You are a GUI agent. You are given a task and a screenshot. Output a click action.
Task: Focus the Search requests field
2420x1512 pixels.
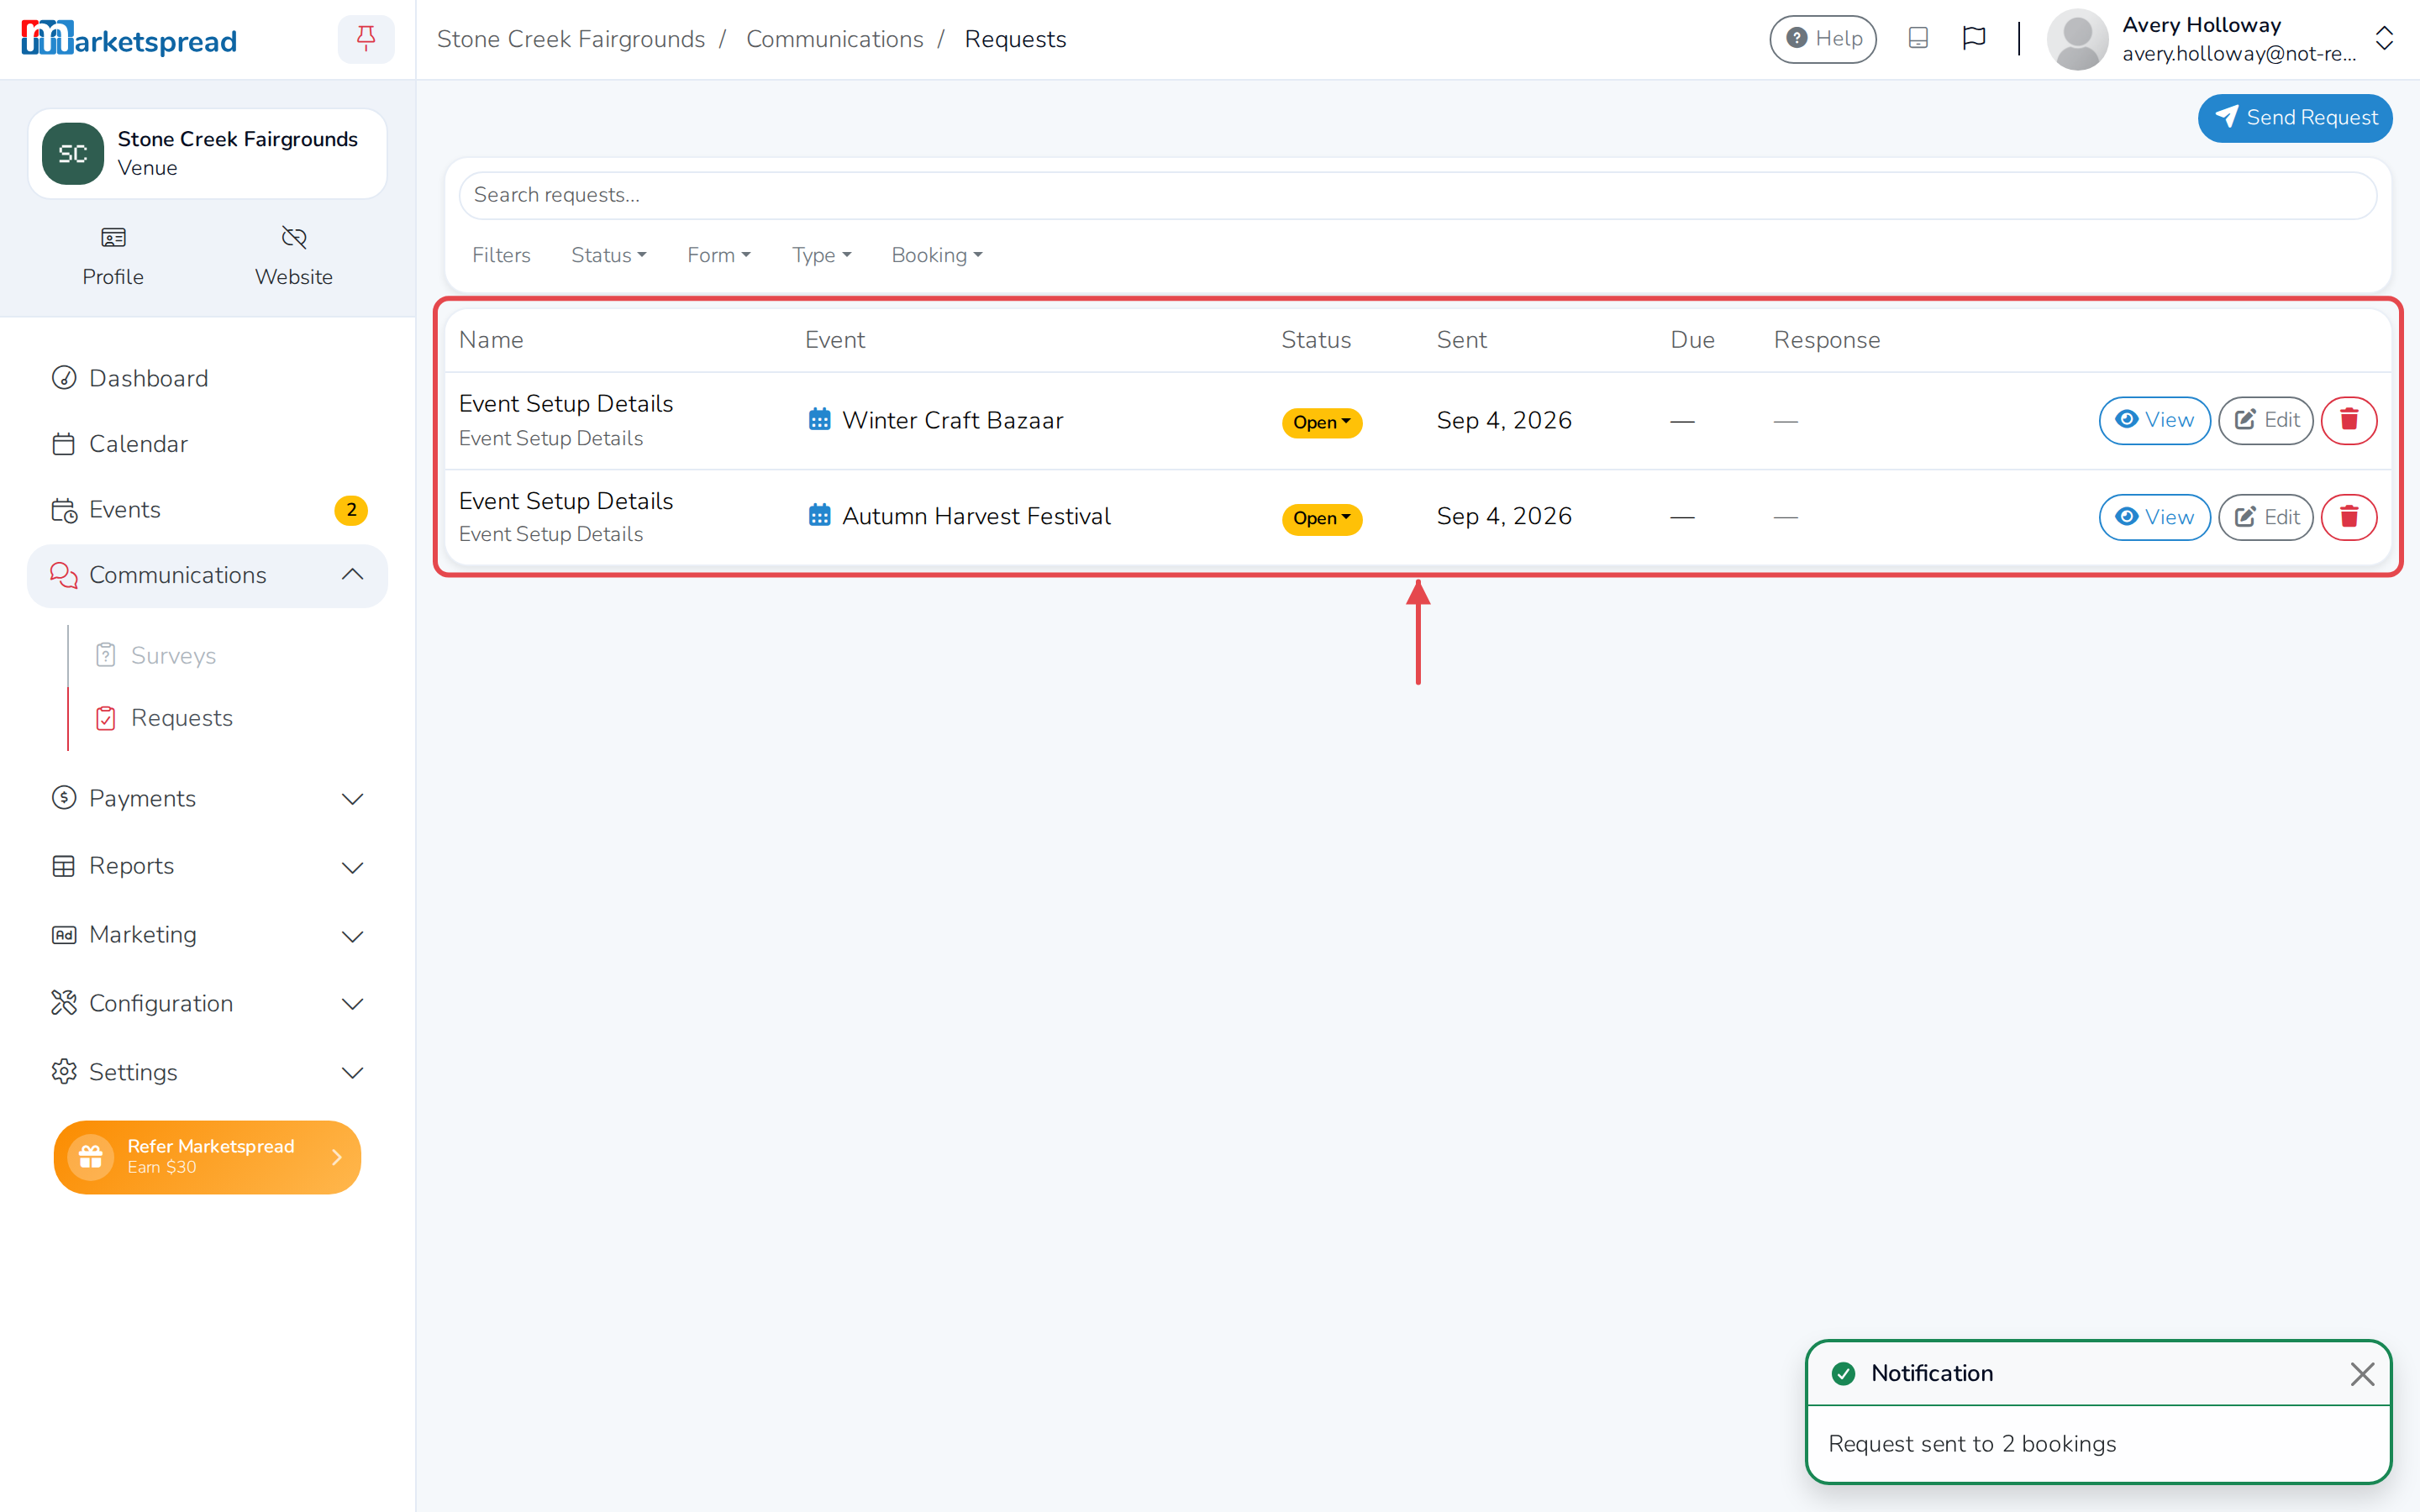point(1417,195)
